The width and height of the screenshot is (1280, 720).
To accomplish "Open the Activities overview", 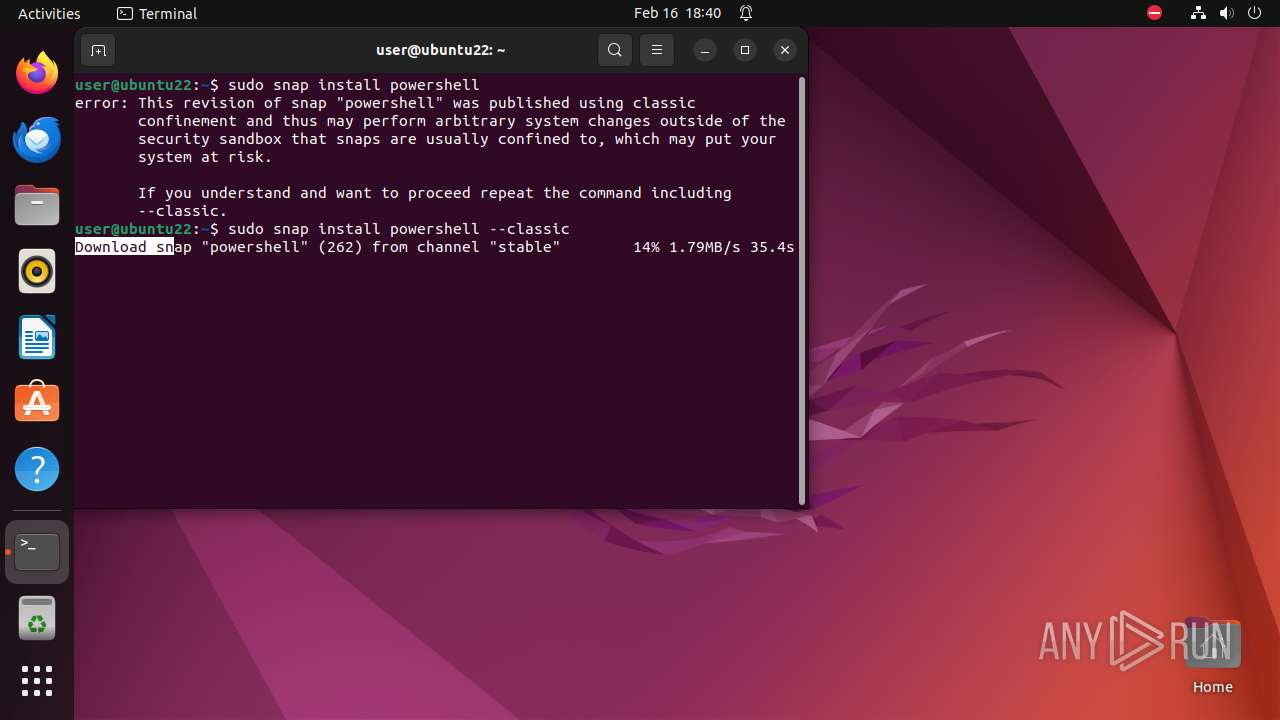I will click(49, 13).
